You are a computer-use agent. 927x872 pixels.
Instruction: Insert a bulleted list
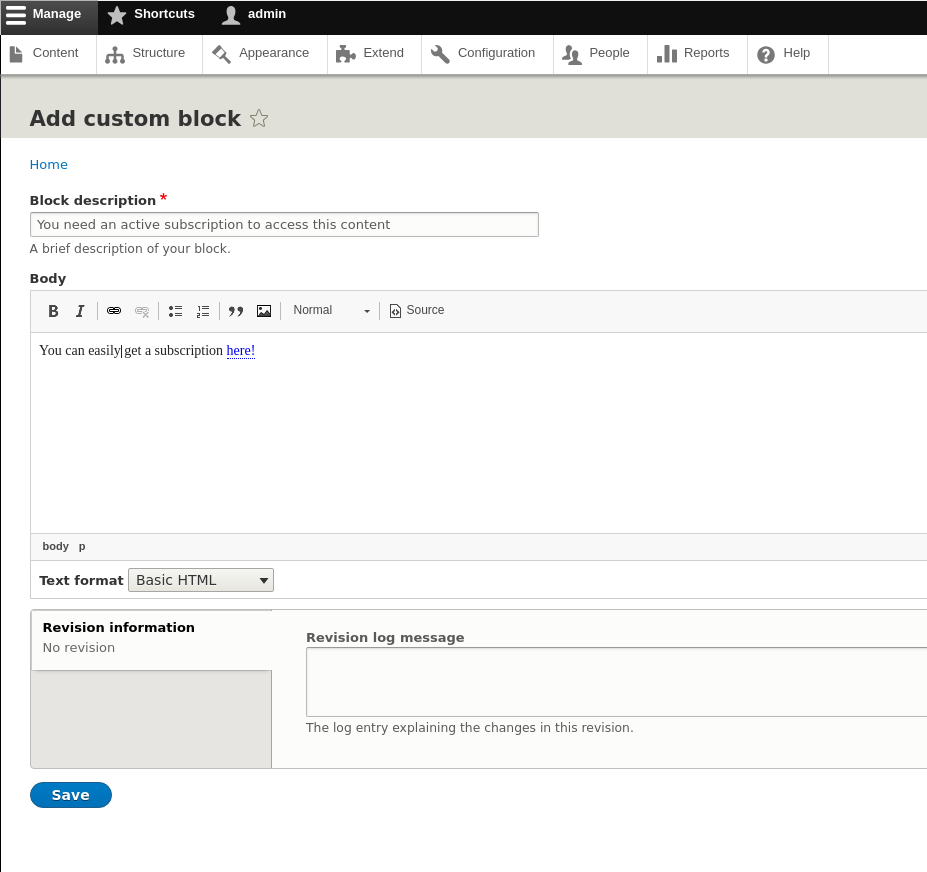175,311
